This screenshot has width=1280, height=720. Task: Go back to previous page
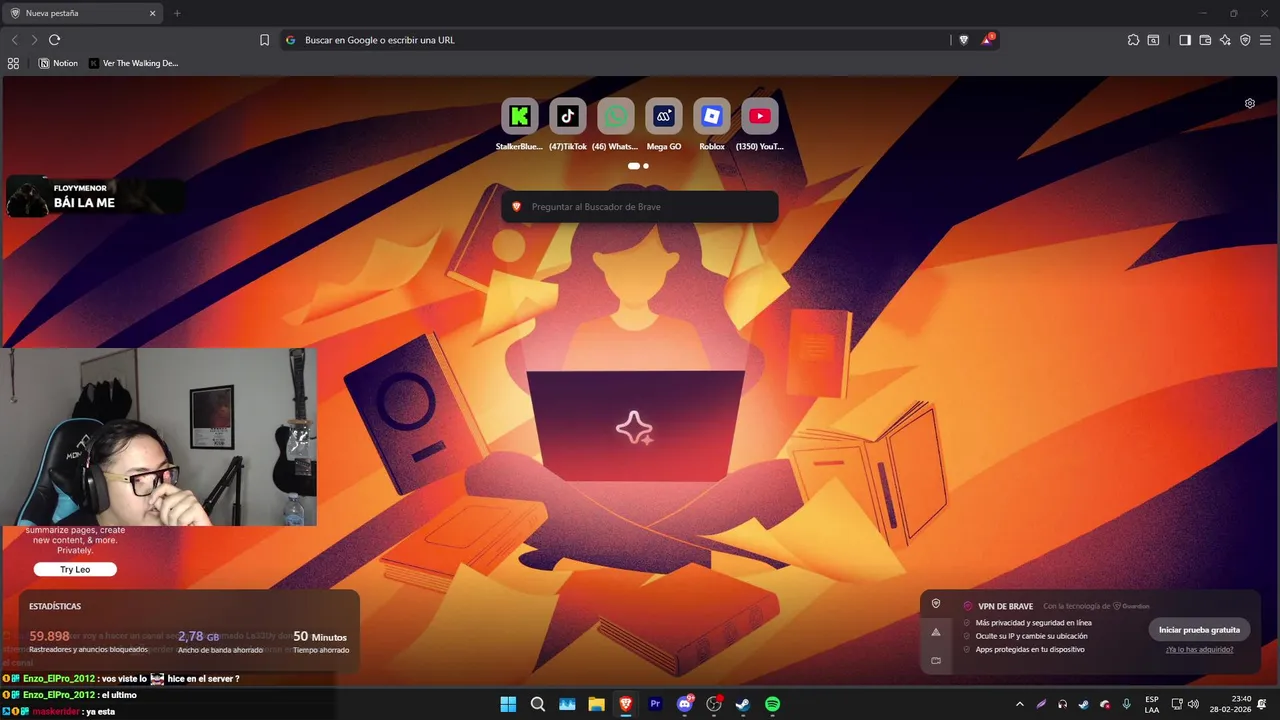[x=14, y=40]
